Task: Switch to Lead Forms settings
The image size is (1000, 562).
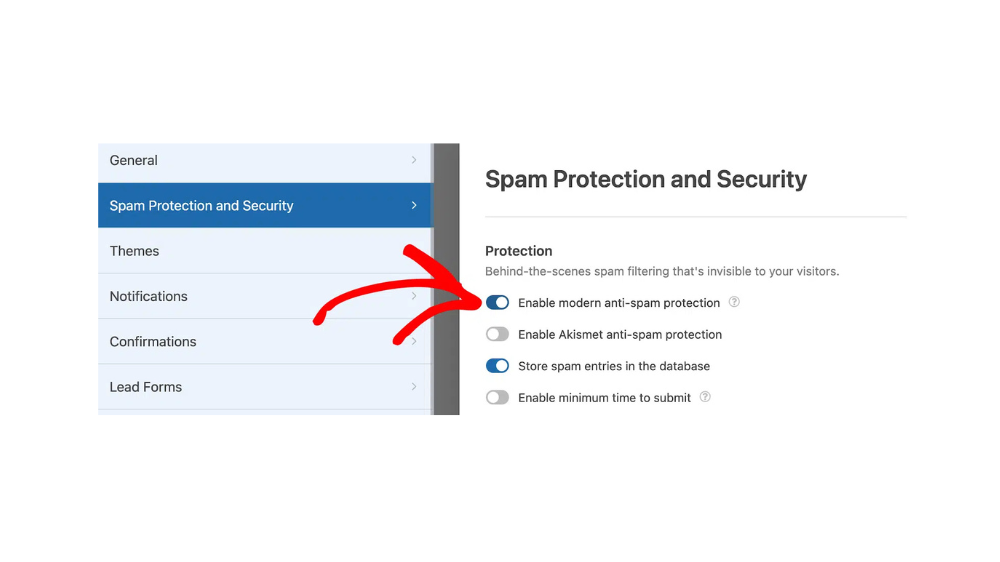Action: [265, 387]
